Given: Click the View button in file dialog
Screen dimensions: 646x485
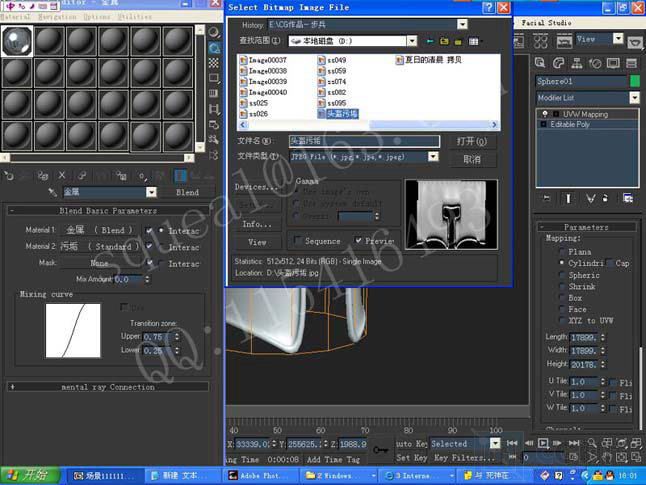Looking at the screenshot, I should [257, 242].
